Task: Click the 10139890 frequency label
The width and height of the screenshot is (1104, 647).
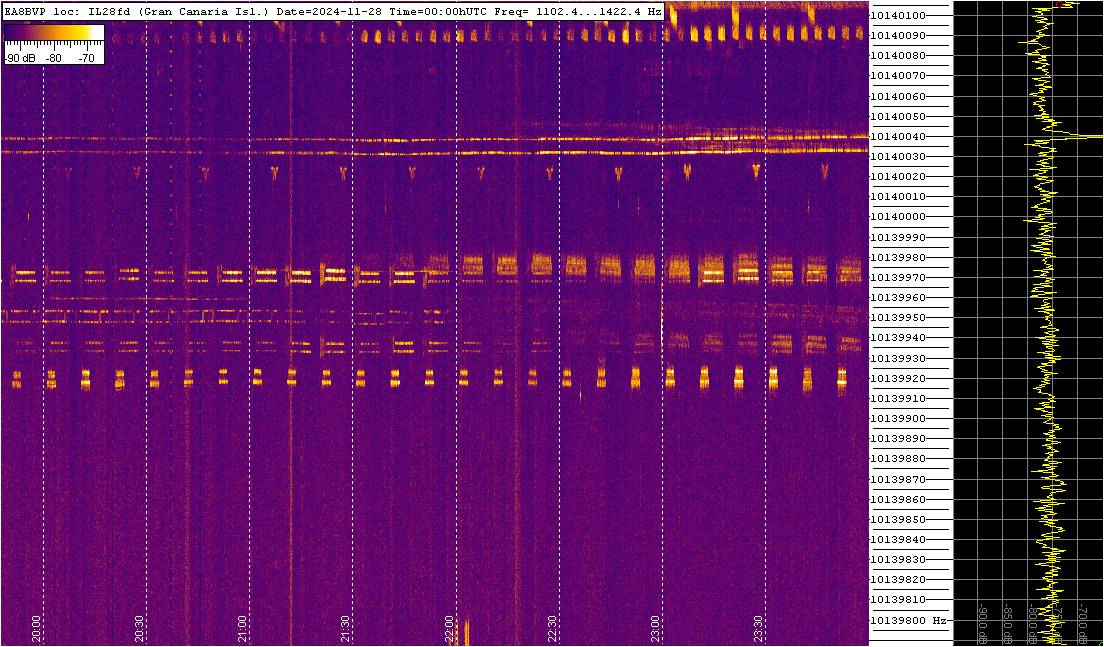Action: (898, 439)
